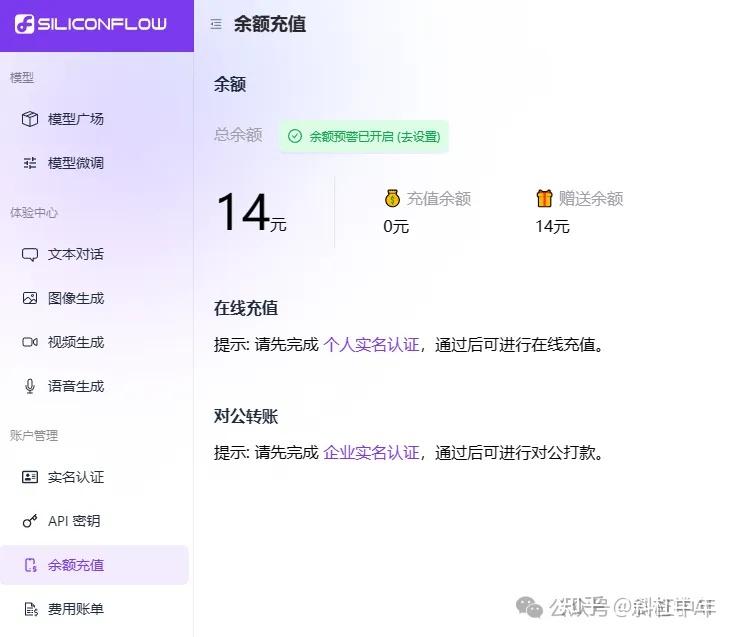Click the 余额充值 page title
Screen dimensions: 735x637
point(270,24)
